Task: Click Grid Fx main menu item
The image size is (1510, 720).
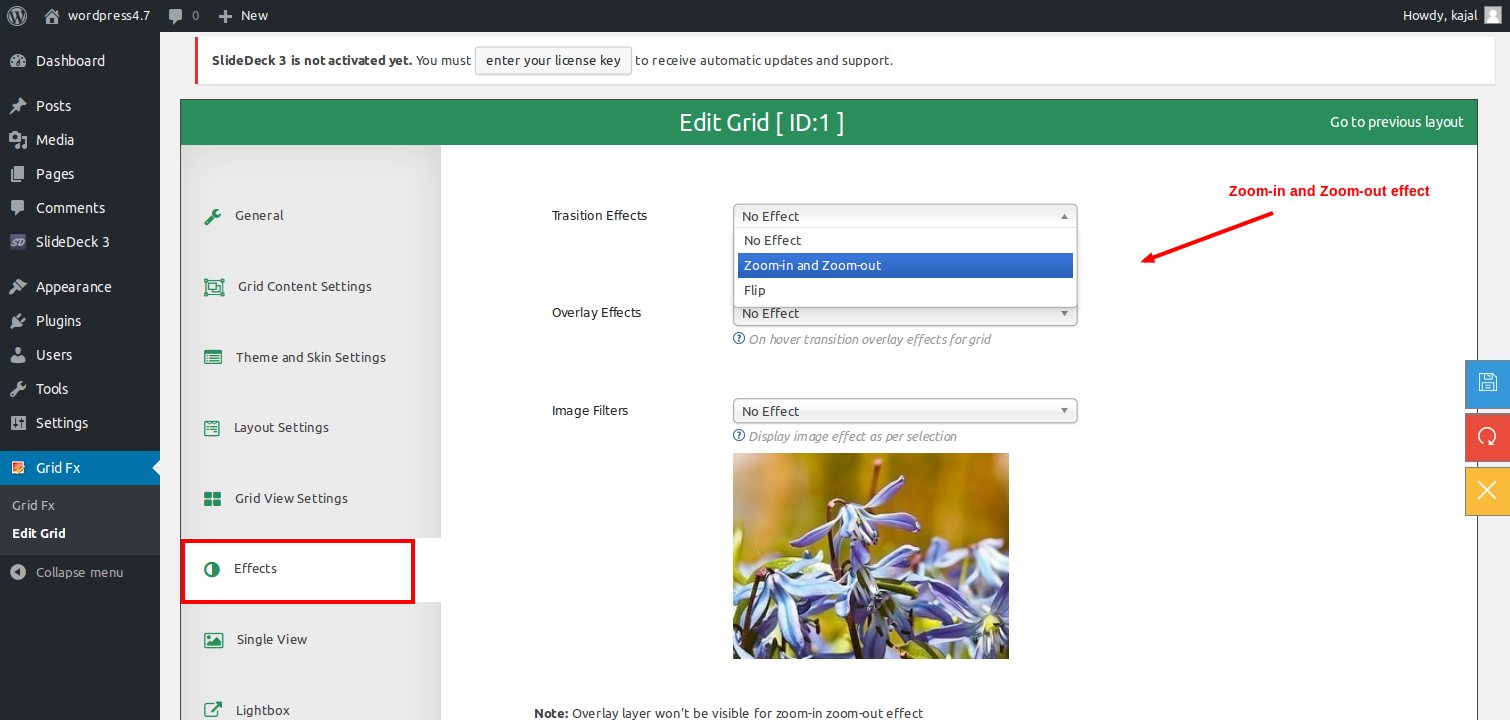Action: point(80,468)
